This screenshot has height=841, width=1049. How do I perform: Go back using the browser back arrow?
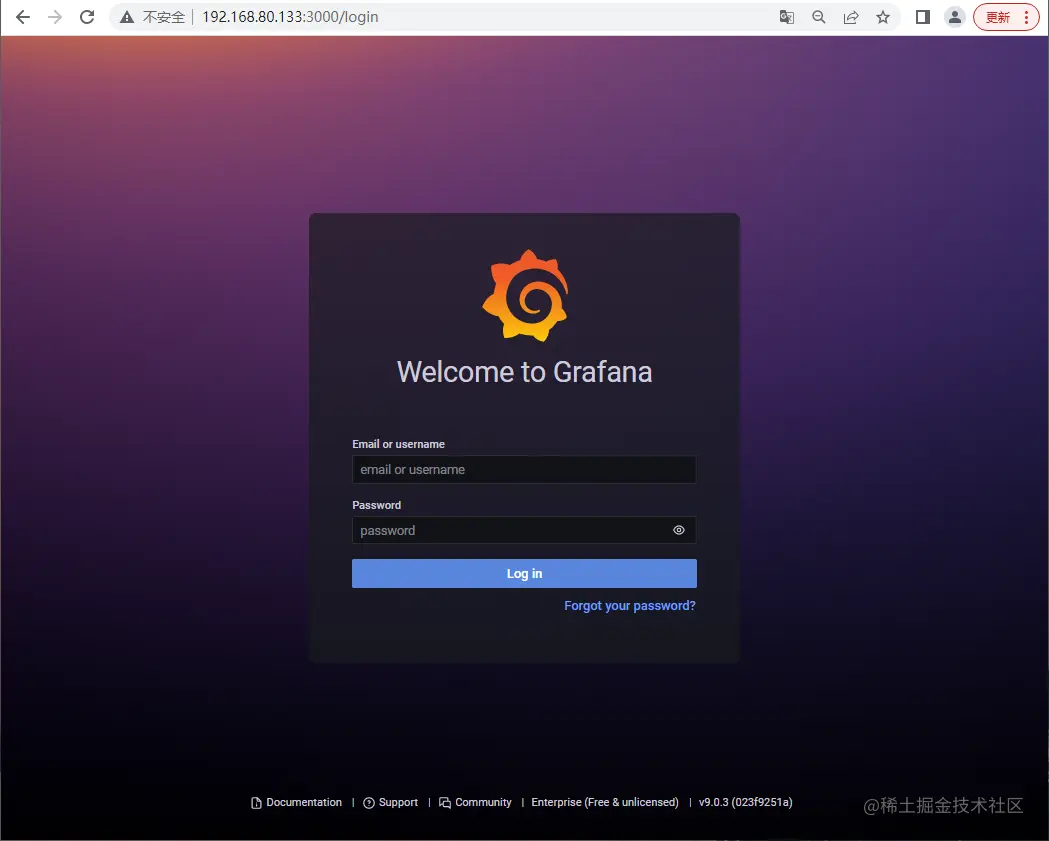tap(23, 17)
